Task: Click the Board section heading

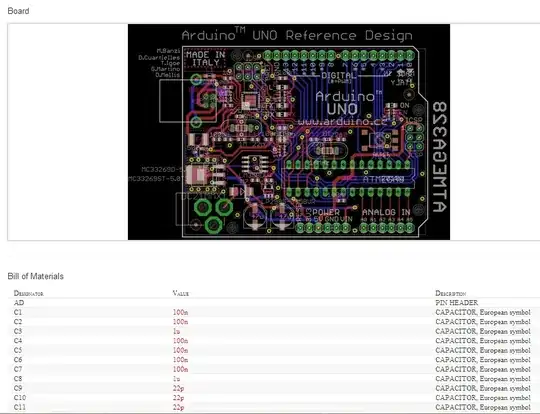Action: [x=18, y=11]
